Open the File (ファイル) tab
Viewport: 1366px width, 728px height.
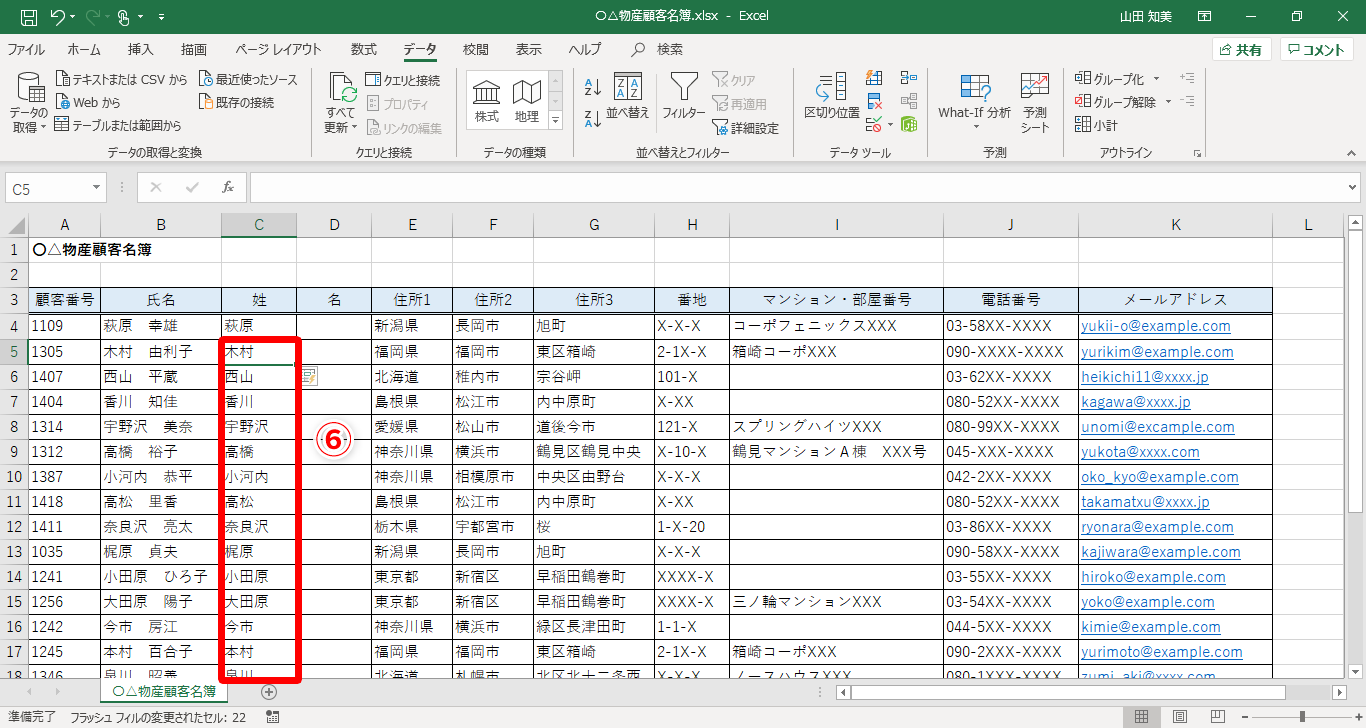click(x=26, y=49)
